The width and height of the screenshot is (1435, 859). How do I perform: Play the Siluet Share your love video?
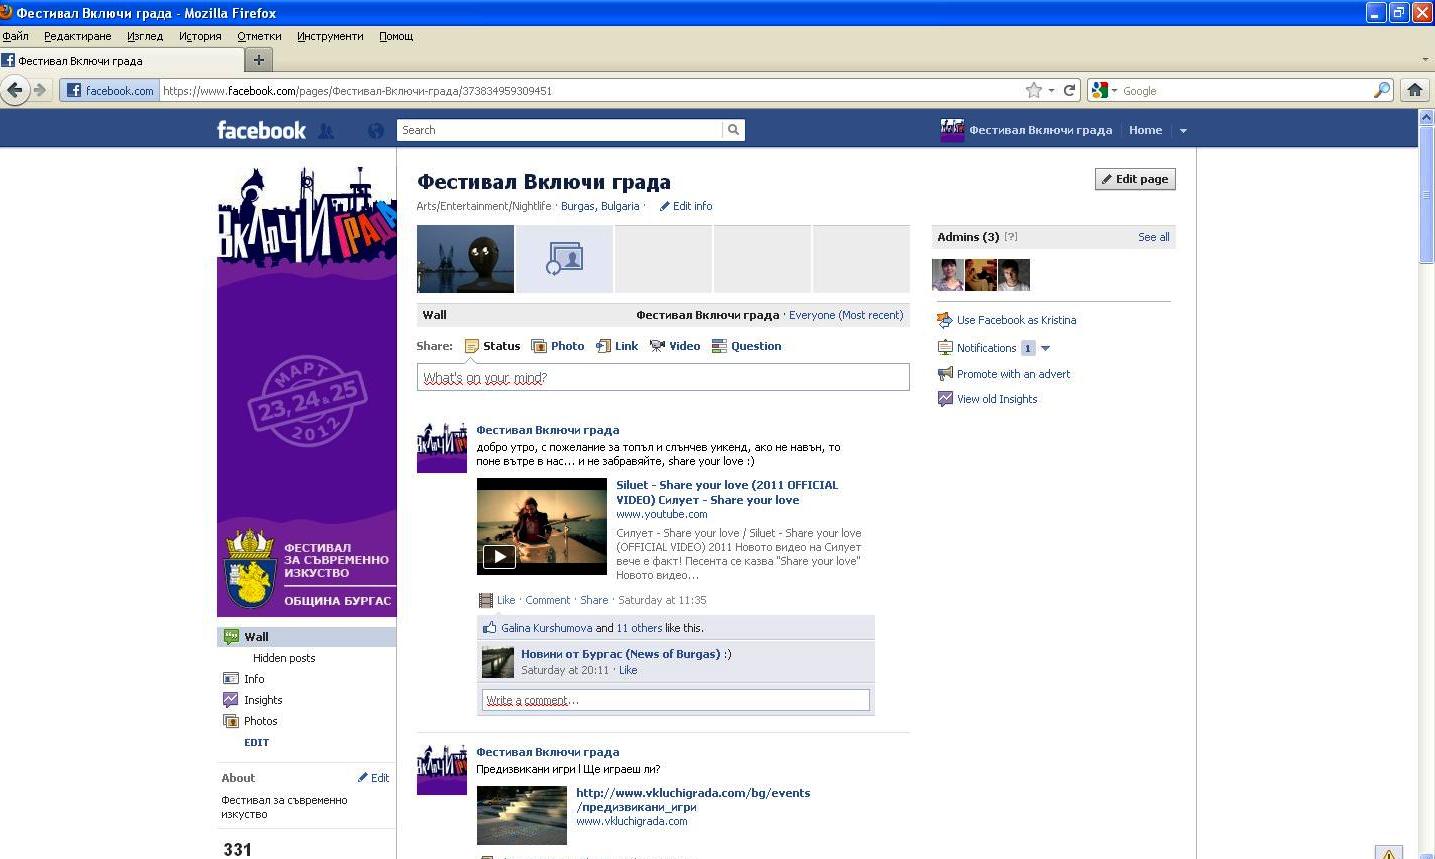[x=499, y=557]
